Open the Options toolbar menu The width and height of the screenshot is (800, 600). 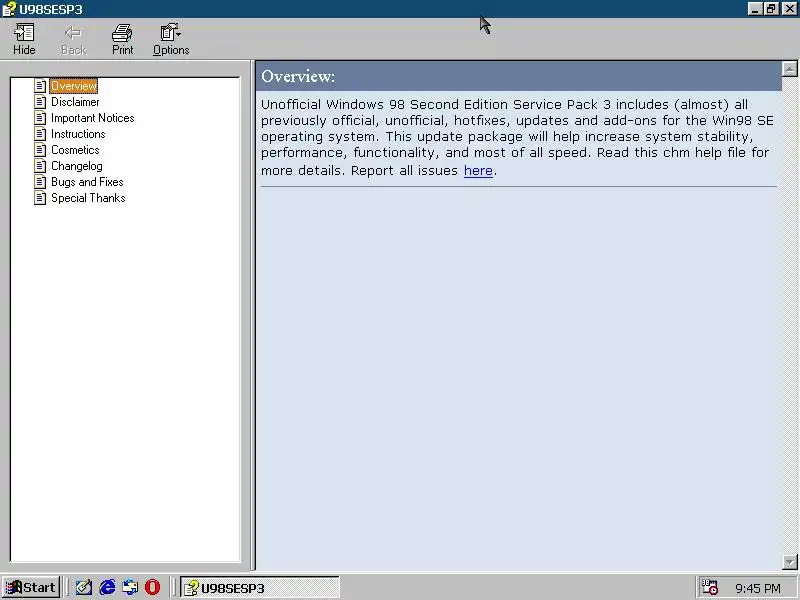click(171, 39)
